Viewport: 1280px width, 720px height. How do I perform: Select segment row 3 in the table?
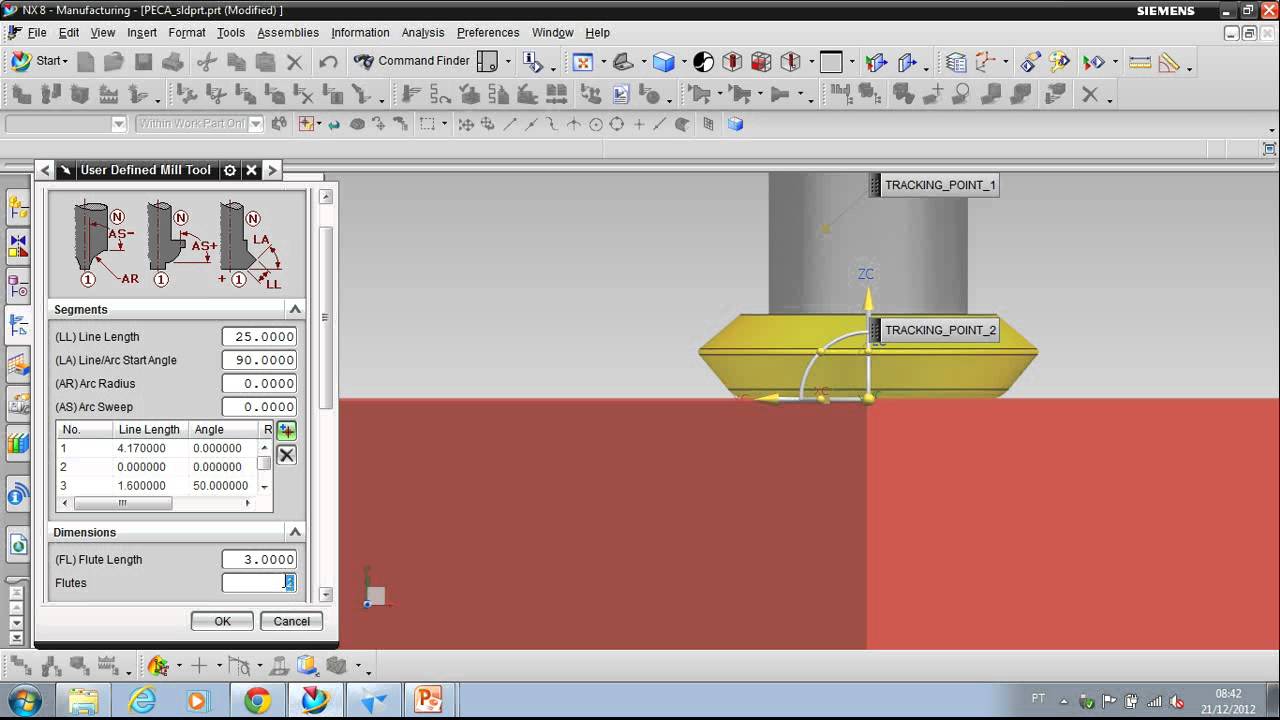[157, 486]
